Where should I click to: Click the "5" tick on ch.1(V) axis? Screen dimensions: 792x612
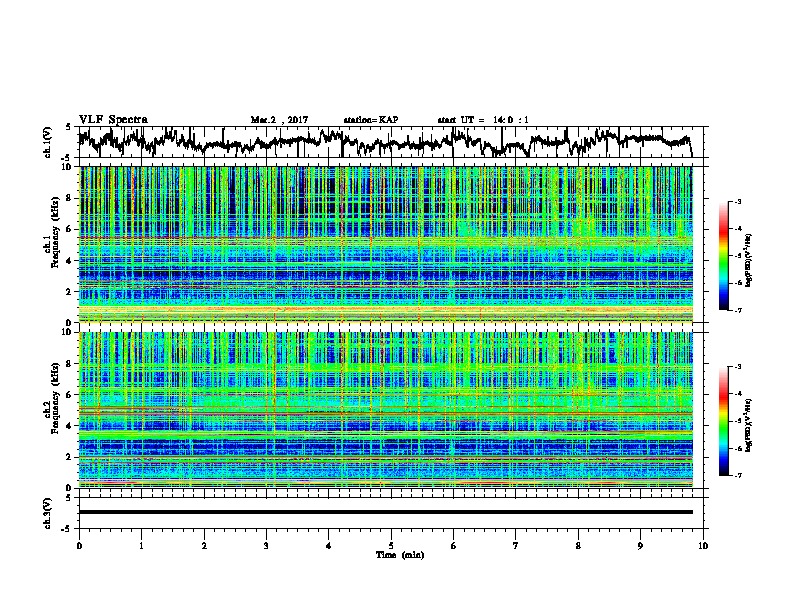68,128
